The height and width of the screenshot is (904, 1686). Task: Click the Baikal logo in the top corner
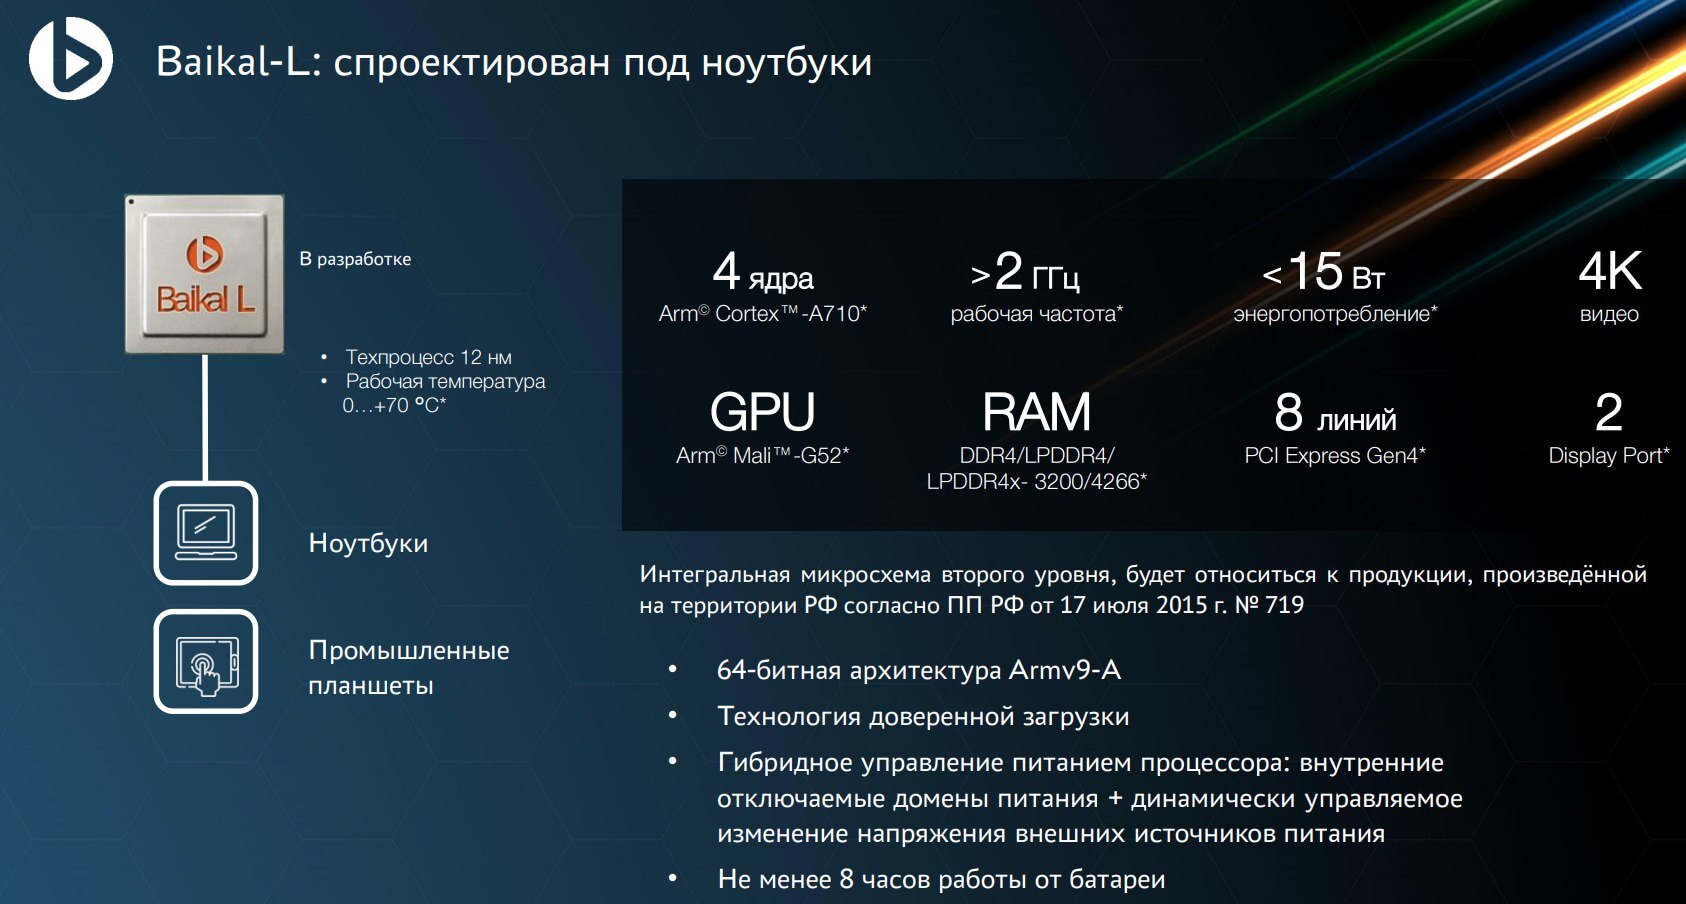pos(71,59)
